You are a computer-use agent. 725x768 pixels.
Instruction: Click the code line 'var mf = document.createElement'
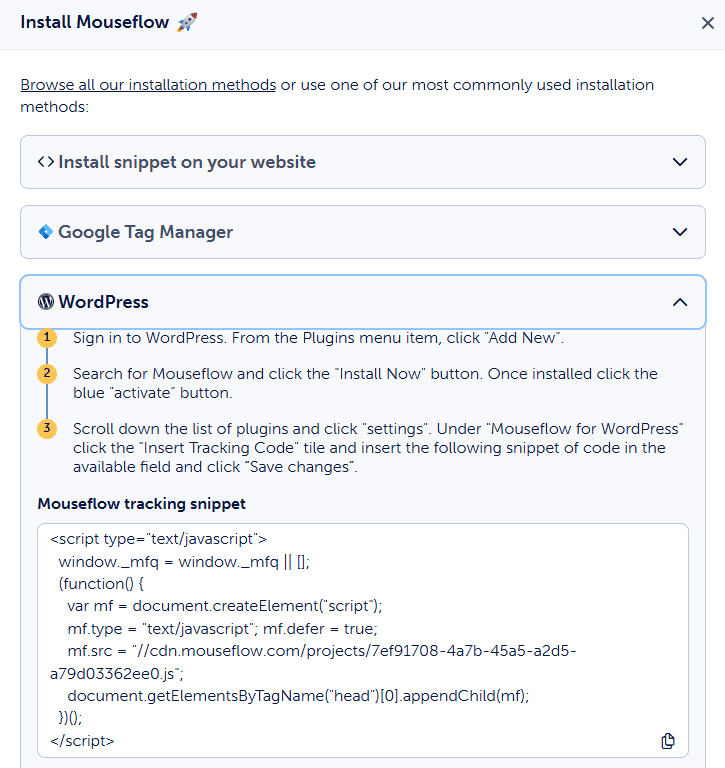point(225,606)
